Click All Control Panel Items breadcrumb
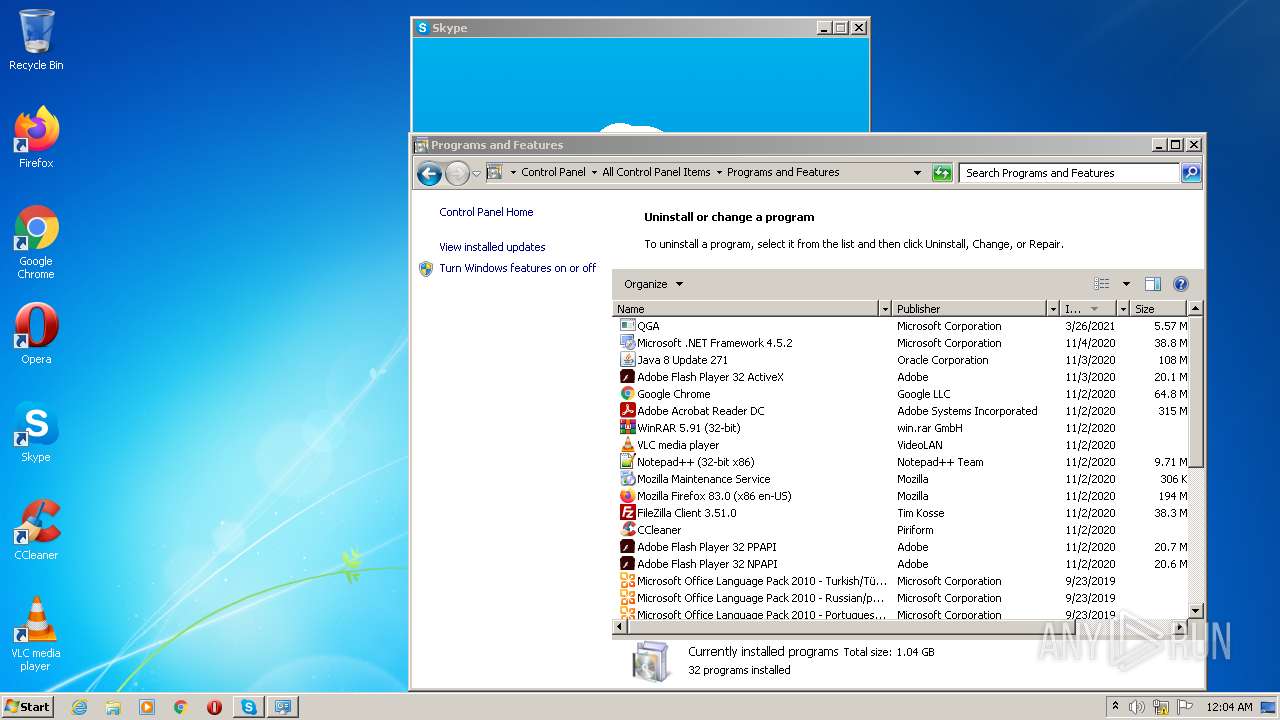Viewport: 1280px width, 720px height. [x=656, y=173]
